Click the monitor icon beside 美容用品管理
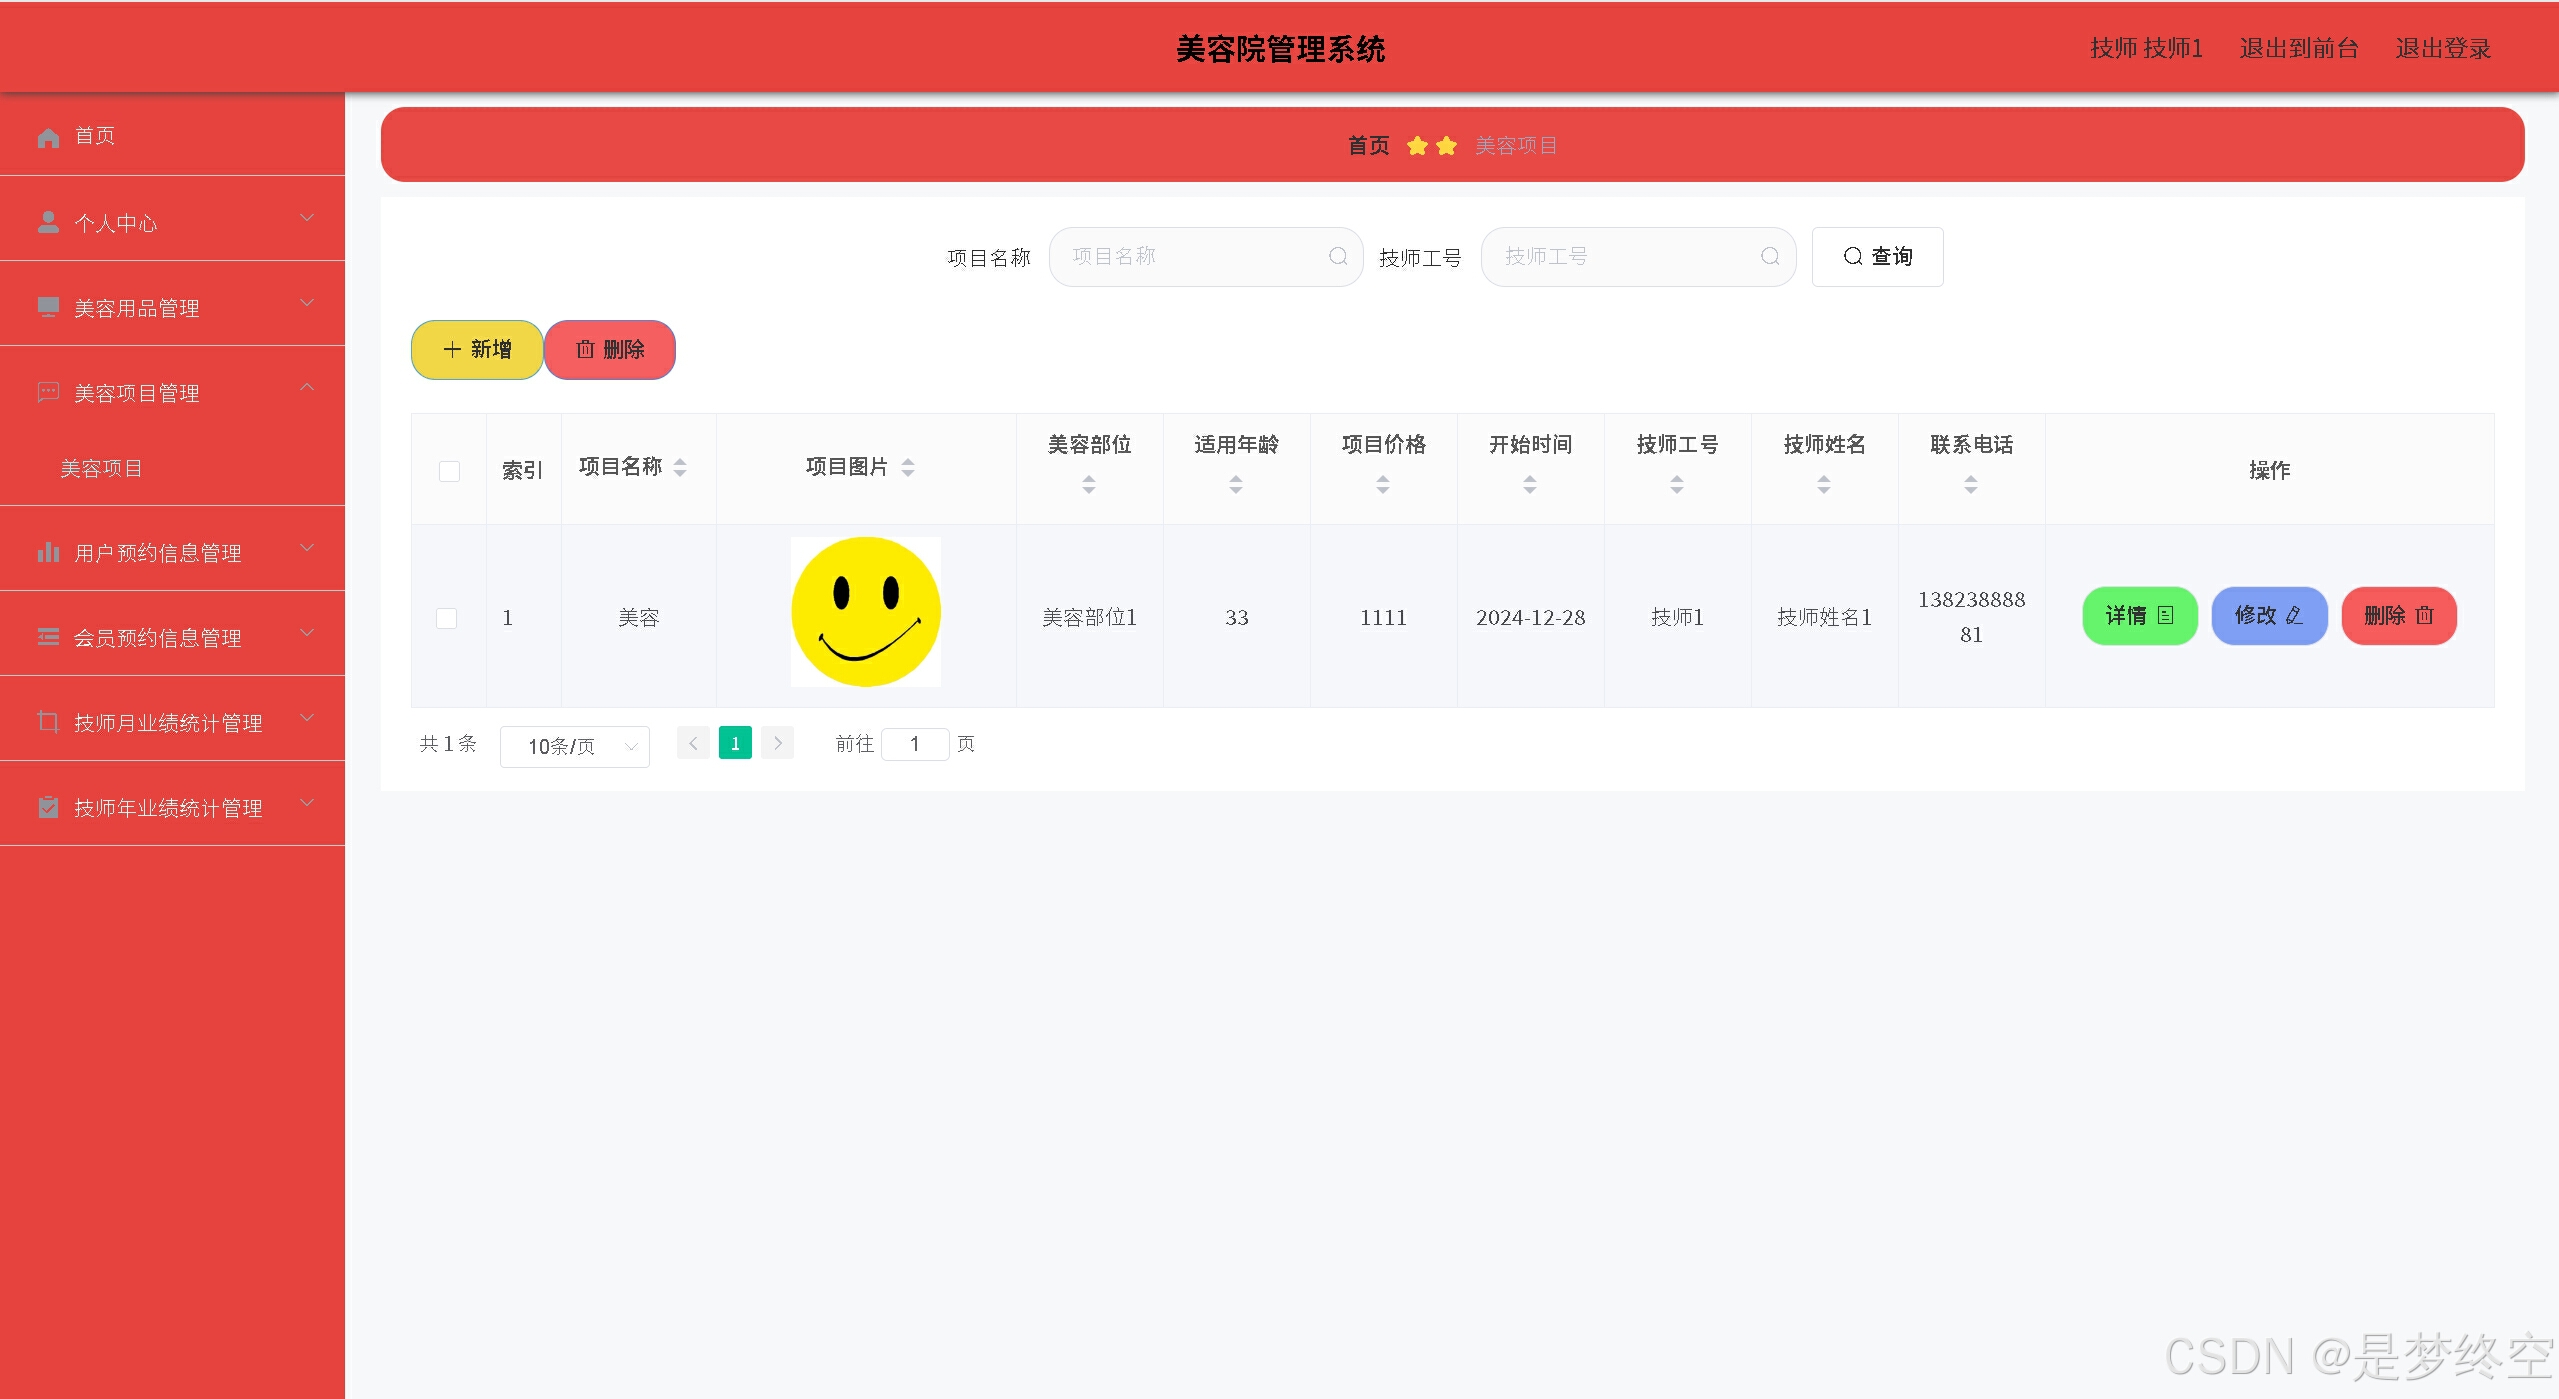 coord(48,307)
